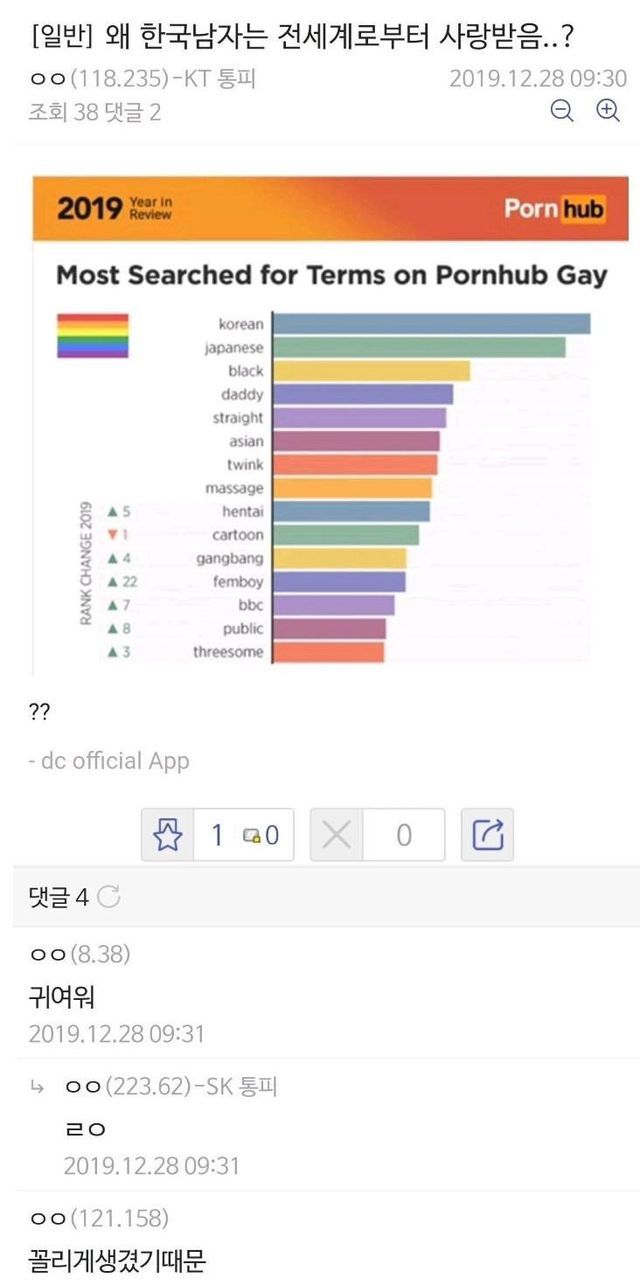This screenshot has width=640, height=1280.
Task: Tap commenter ㅇㅇ(8.38) nickname
Action: tap(80, 954)
